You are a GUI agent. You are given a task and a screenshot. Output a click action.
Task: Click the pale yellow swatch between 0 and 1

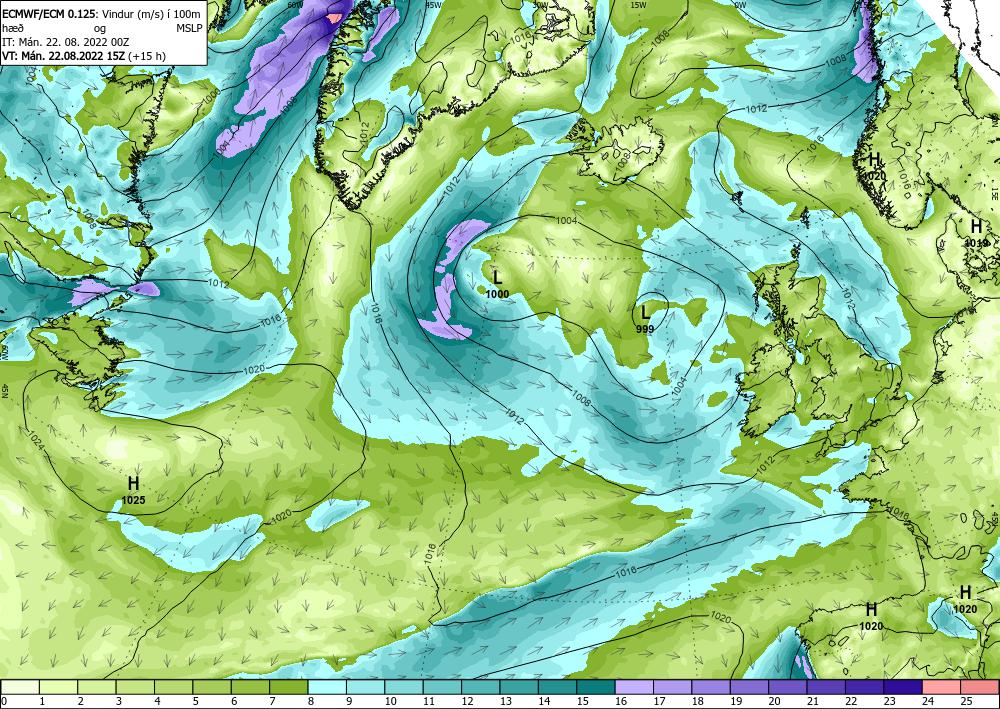[20, 687]
